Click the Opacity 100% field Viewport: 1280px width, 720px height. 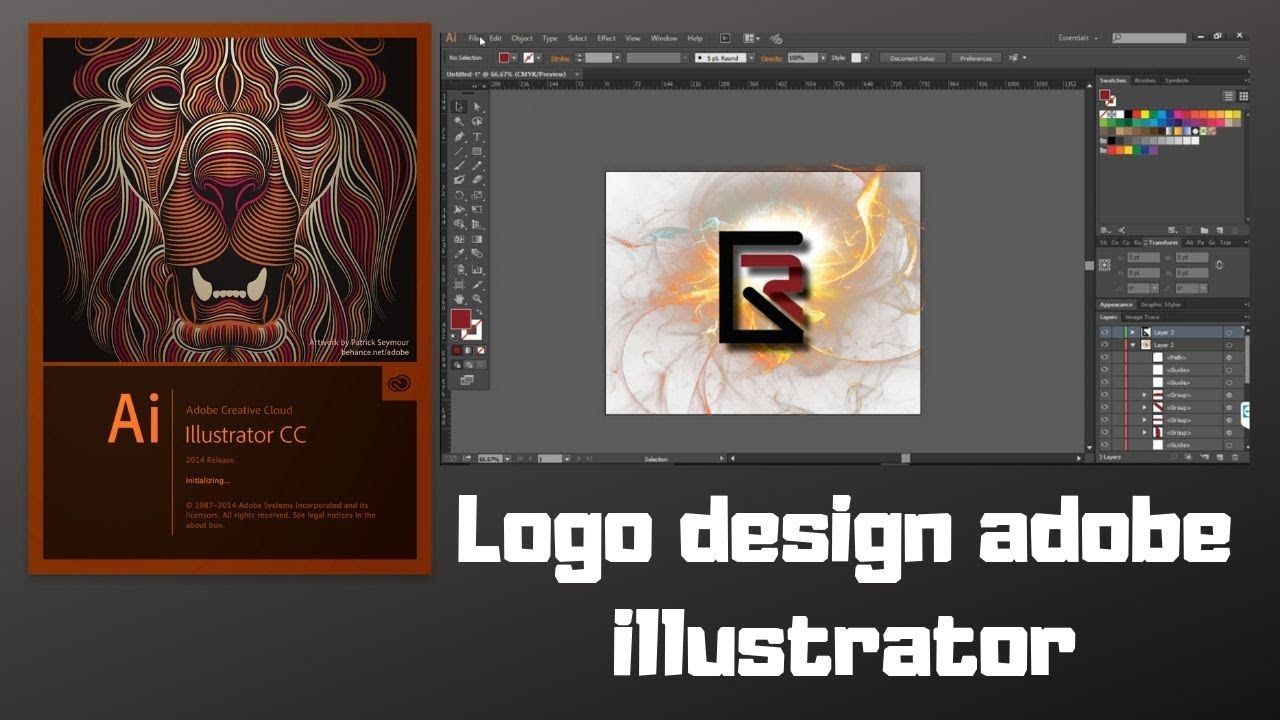802,58
